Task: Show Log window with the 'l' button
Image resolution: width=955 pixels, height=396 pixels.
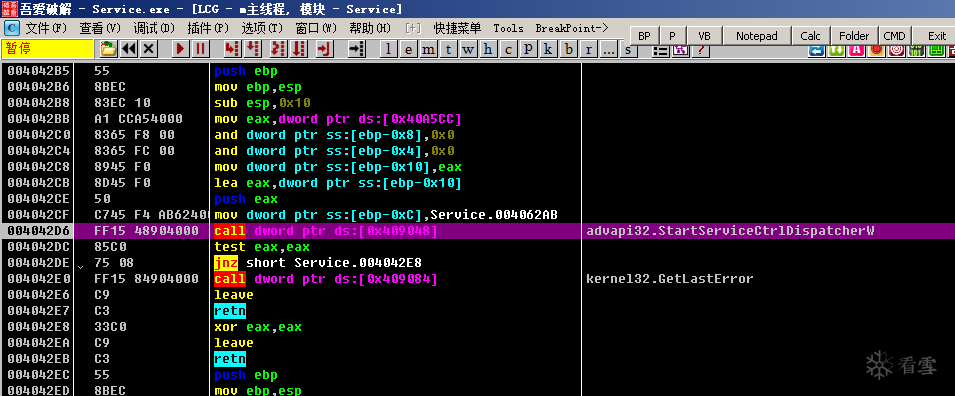Action: [x=389, y=49]
